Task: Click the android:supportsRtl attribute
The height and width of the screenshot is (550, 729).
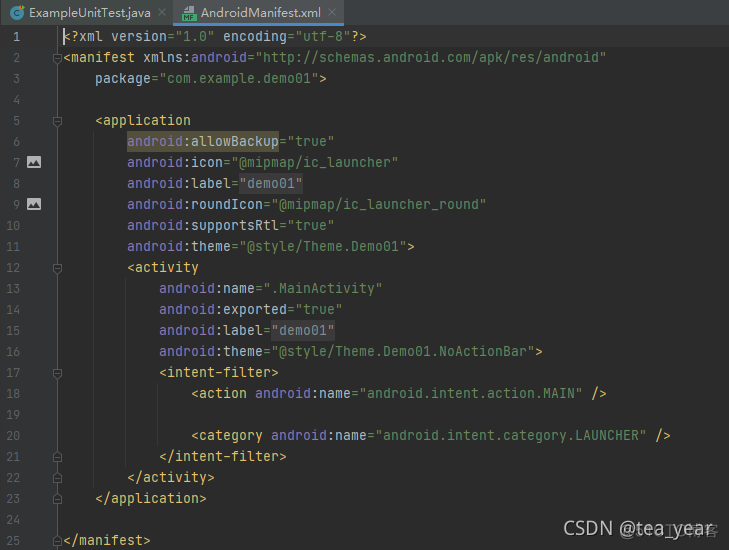Action: pos(203,225)
